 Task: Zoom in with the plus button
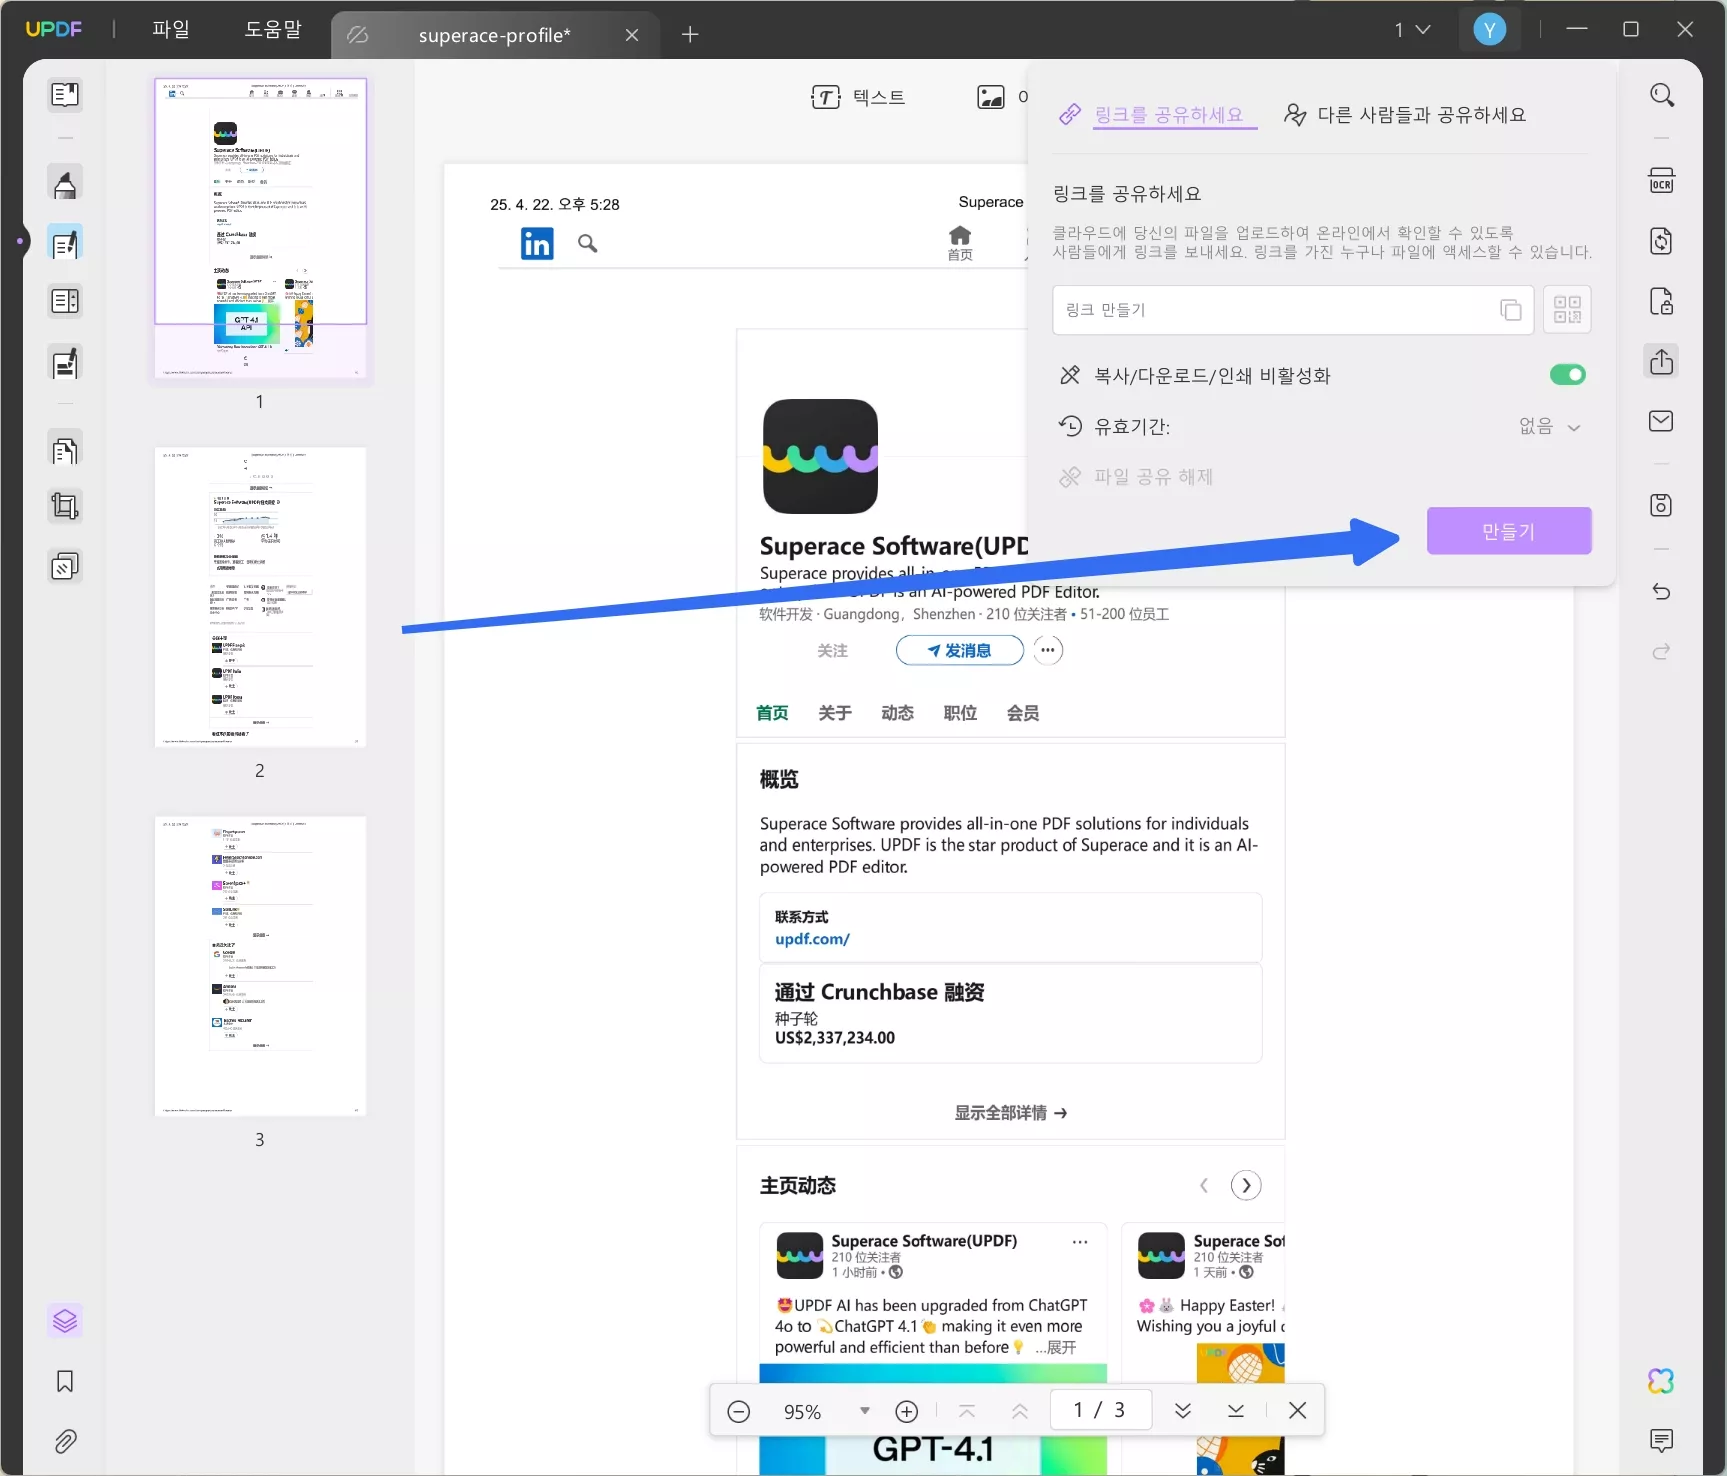click(x=907, y=1411)
